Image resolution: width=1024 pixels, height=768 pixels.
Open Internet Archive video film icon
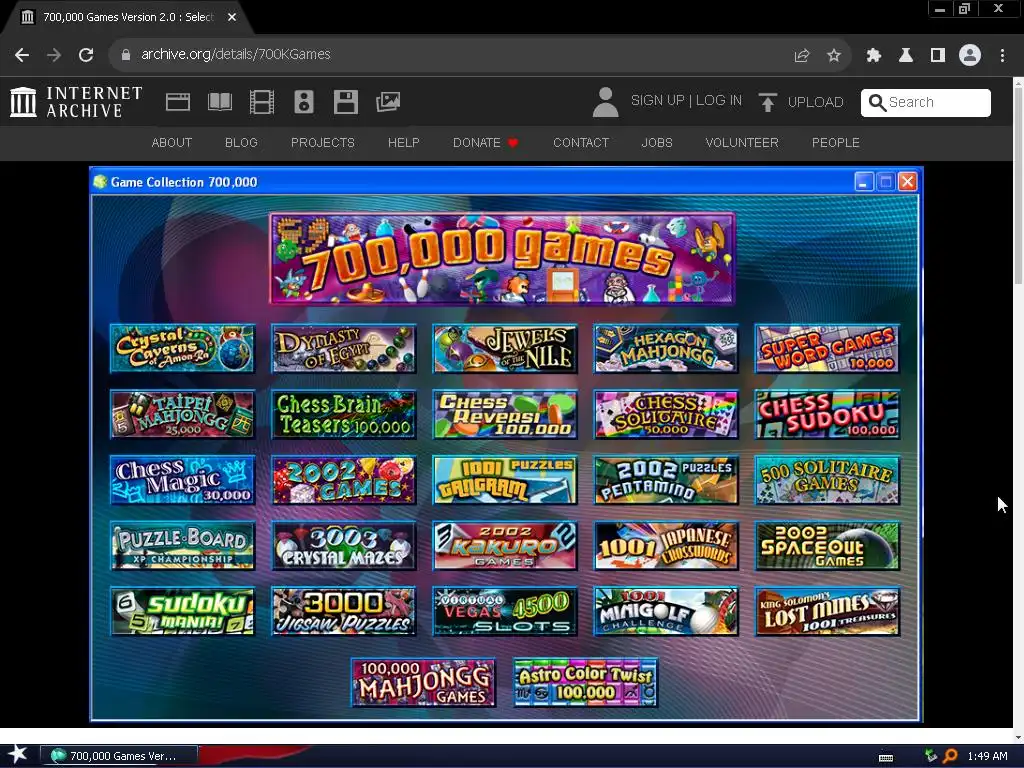click(261, 102)
